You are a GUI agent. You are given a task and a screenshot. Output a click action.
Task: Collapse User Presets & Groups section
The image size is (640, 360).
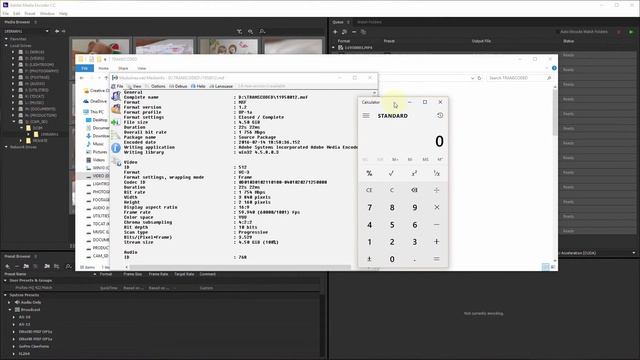[5, 281]
